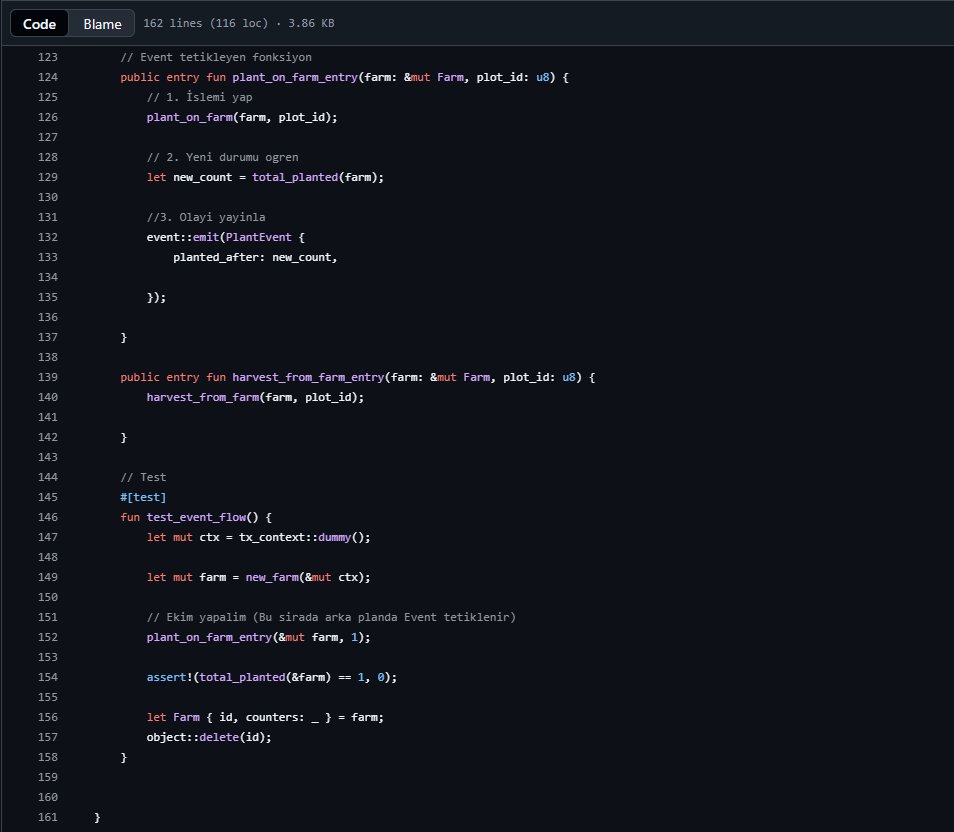Screen dimensions: 954x832
Task: Select line number 124
Action: (x=47, y=77)
